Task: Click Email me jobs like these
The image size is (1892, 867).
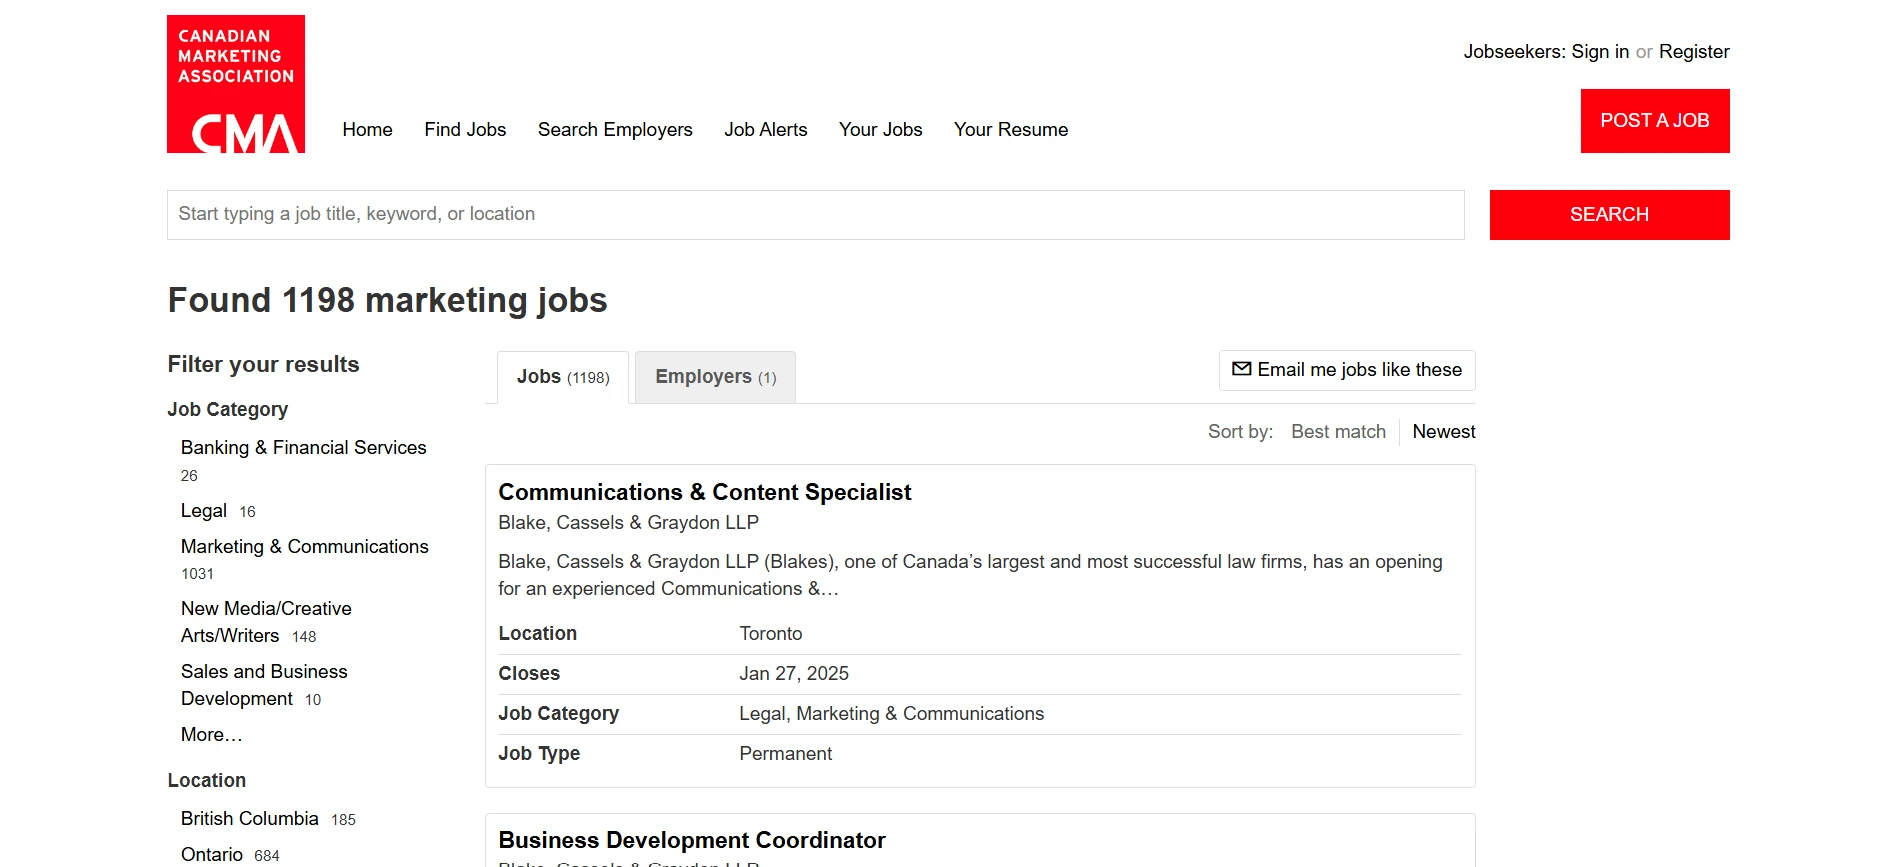Action: point(1347,370)
